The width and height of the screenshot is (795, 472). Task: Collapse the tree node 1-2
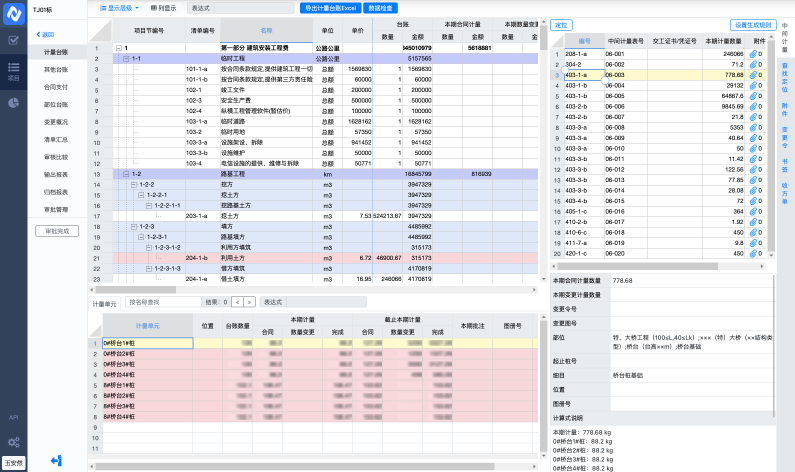click(127, 174)
